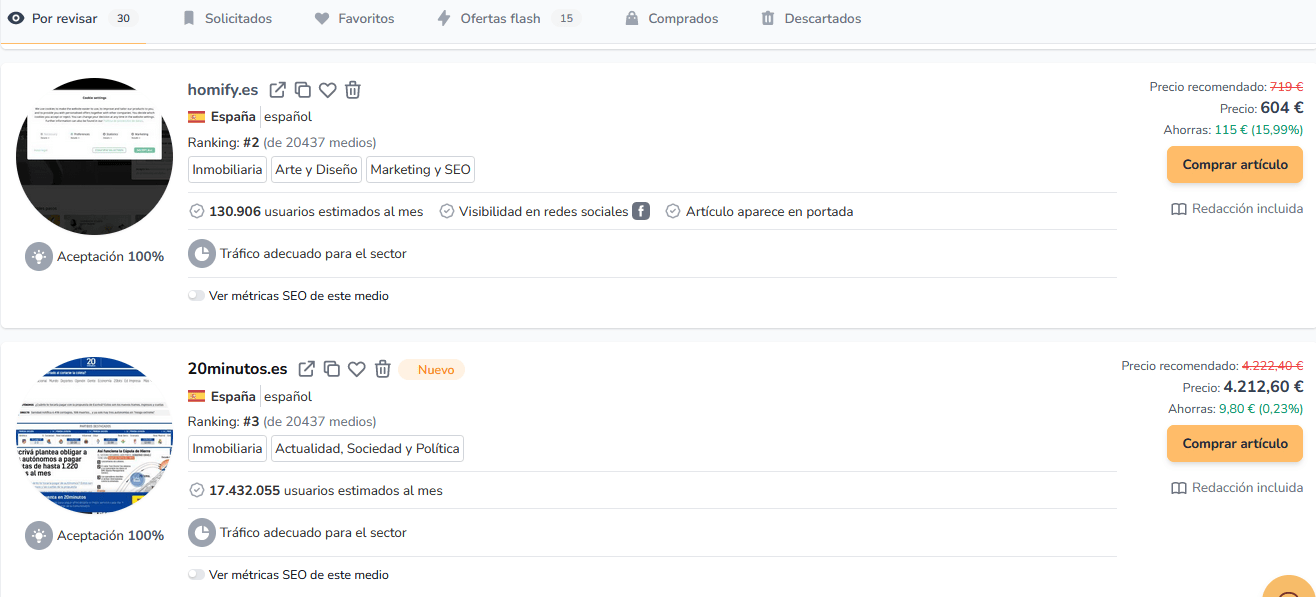The width and height of the screenshot is (1316, 597).
Task: Add homify.es to favorites heart icon
Action: click(x=328, y=90)
